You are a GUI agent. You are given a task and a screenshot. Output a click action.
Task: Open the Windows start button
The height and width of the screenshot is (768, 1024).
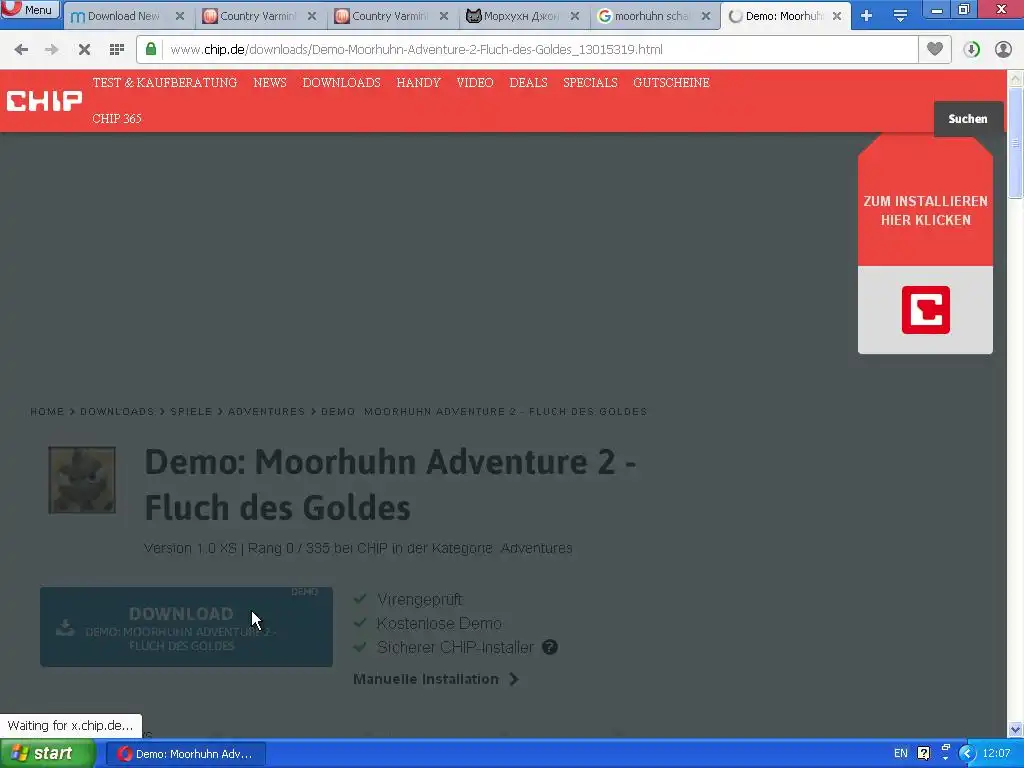[x=47, y=754]
